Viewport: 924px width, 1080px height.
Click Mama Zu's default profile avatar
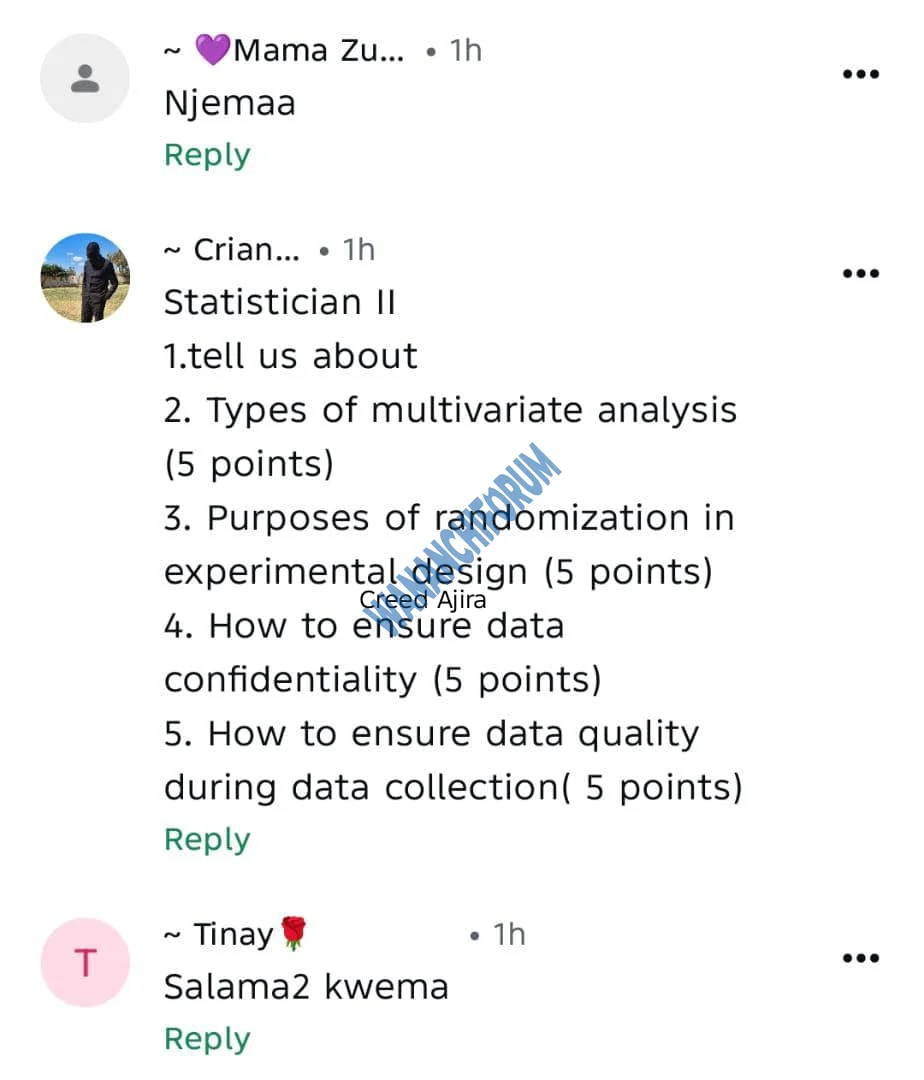85,78
